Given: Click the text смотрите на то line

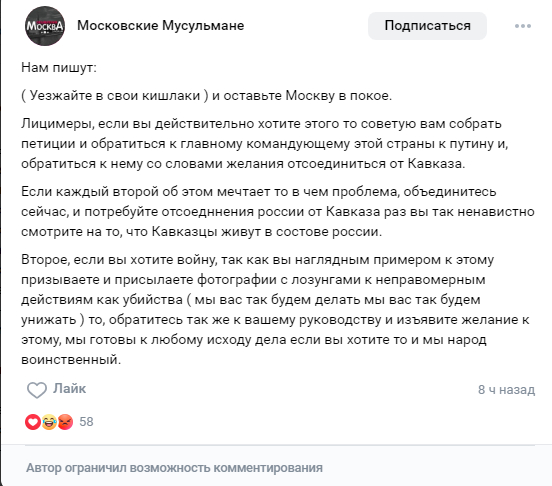Looking at the screenshot, I should [201, 232].
